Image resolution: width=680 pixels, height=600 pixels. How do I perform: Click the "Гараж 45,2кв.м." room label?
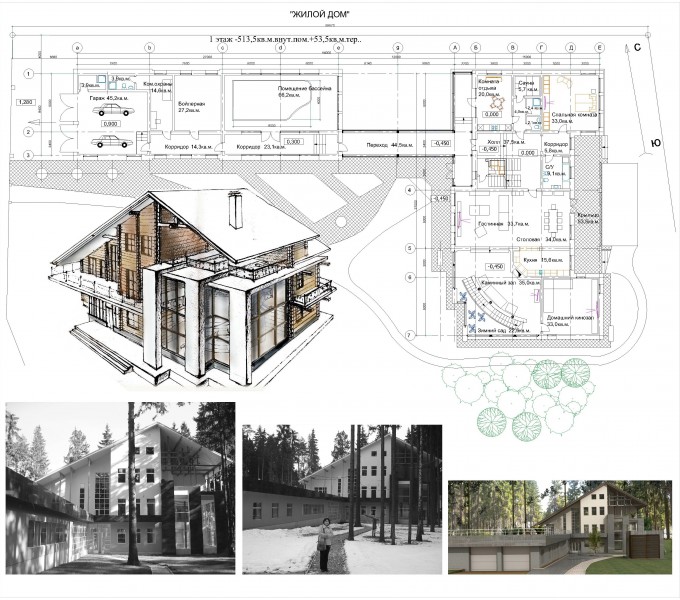[x=110, y=98]
